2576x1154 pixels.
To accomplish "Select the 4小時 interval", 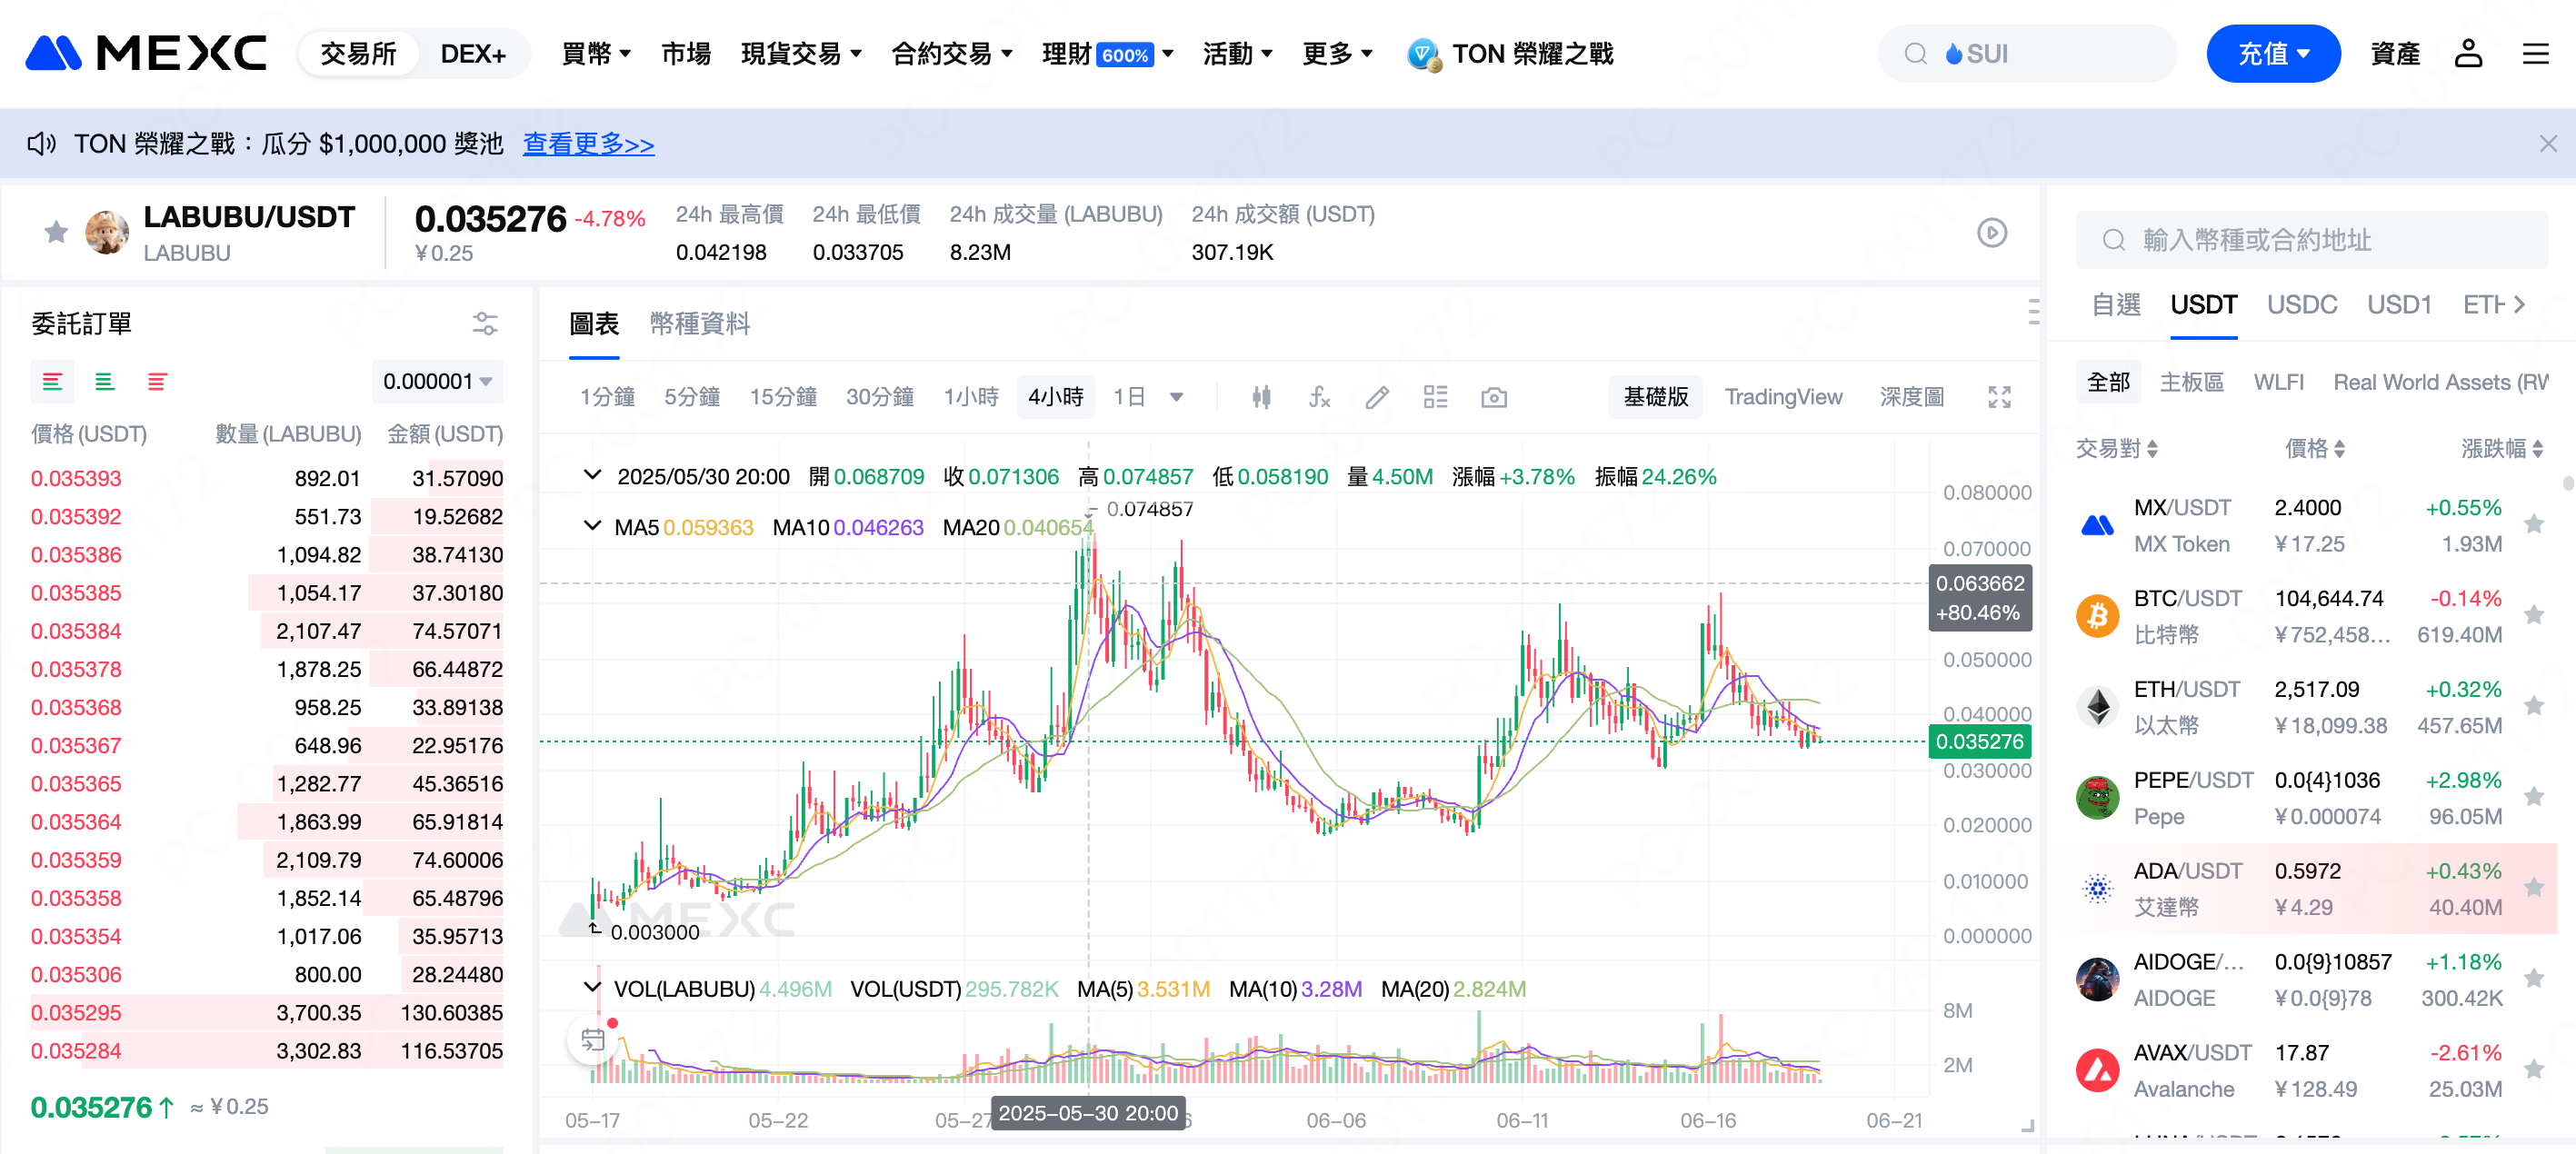I will 1056,397.
